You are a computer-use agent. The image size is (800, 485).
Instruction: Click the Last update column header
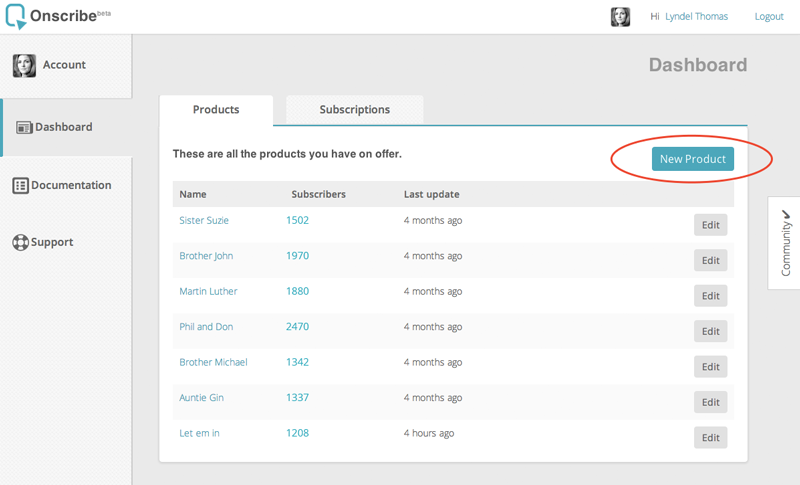click(x=432, y=194)
